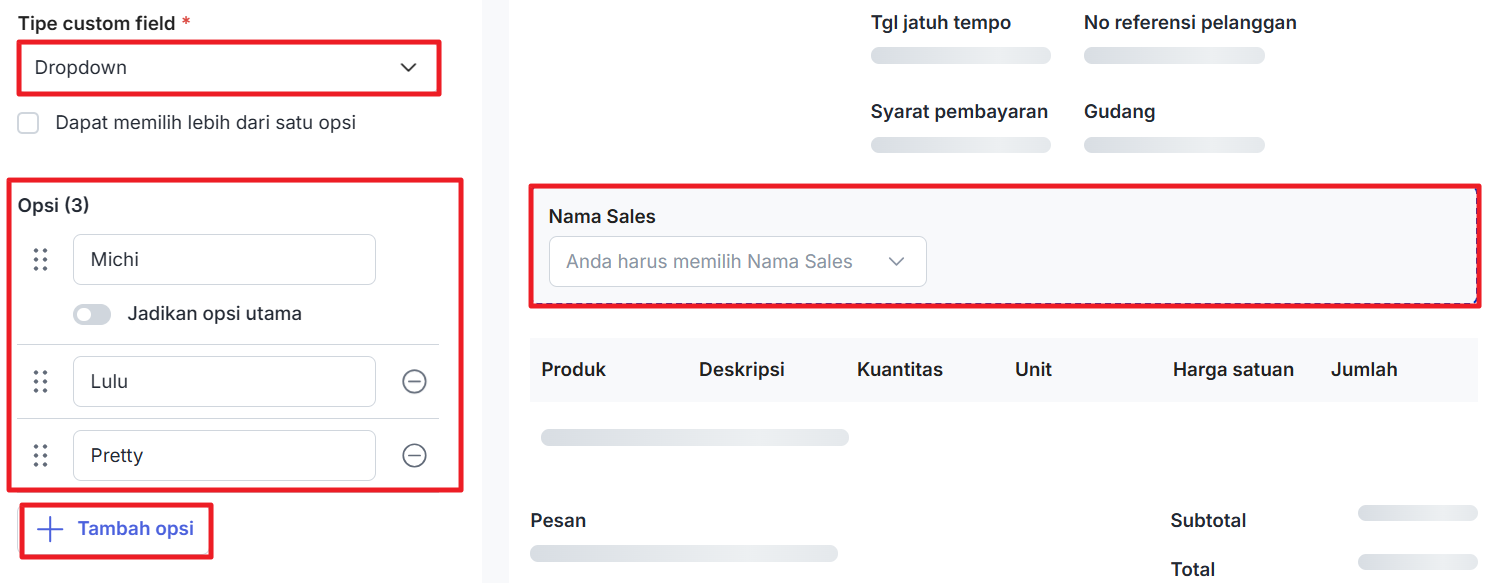Expand the Nama Sales dropdown preview
1495x583 pixels.
pos(737,262)
